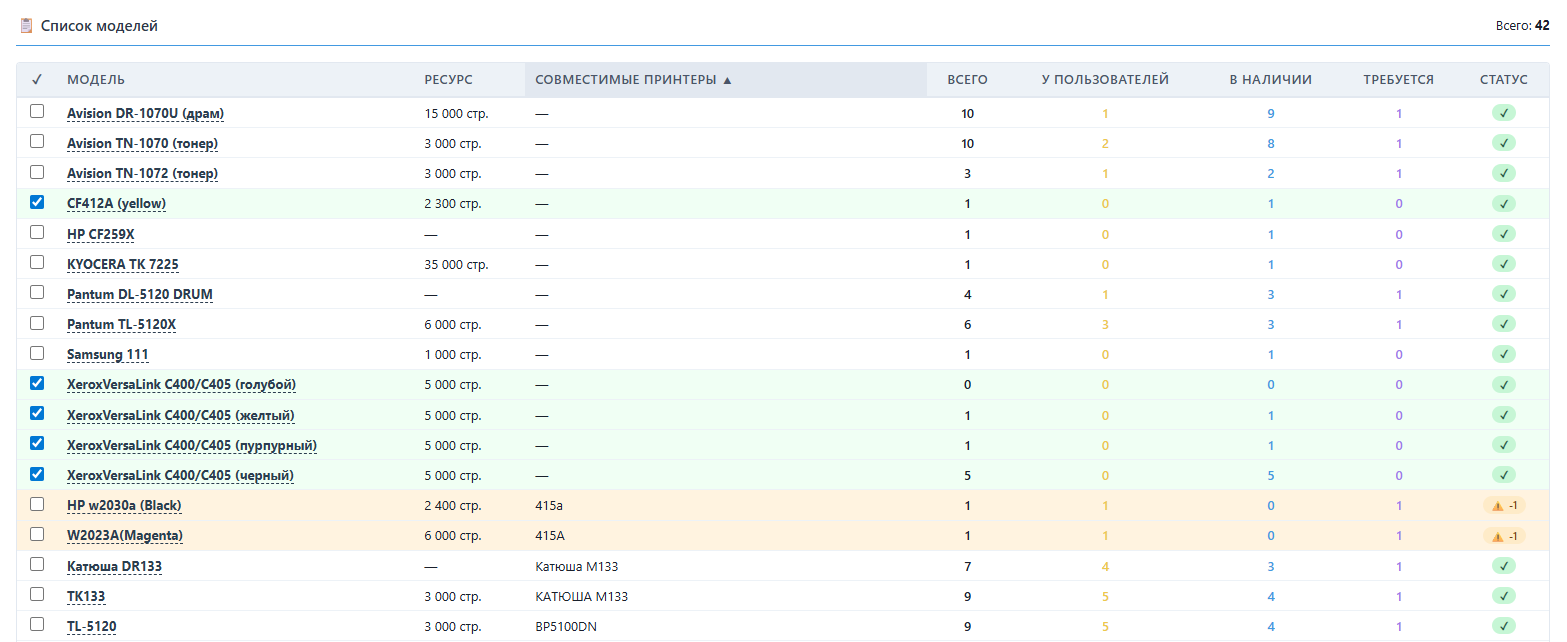Click green status check for TK133
This screenshot has width=1567, height=642.
pos(1503,596)
